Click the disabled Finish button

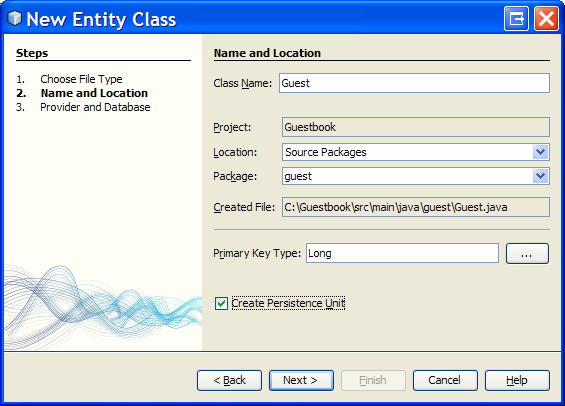point(373,380)
